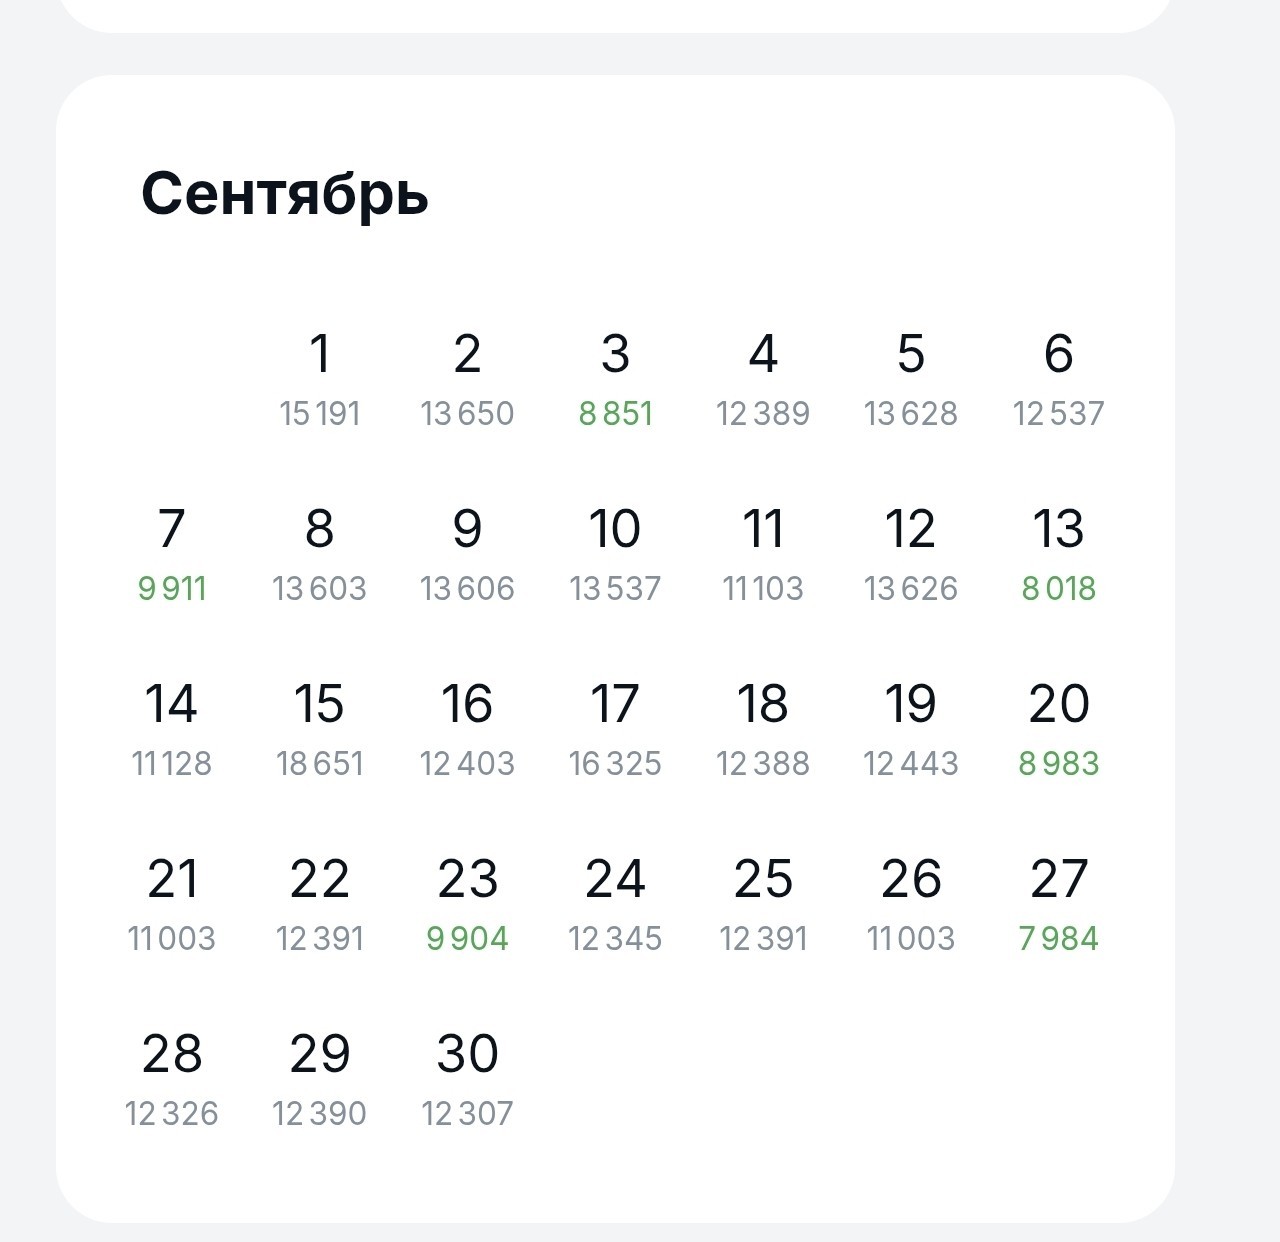Click date 1 priced 15 191
Image resolution: width=1280 pixels, height=1242 pixels.
point(319,380)
